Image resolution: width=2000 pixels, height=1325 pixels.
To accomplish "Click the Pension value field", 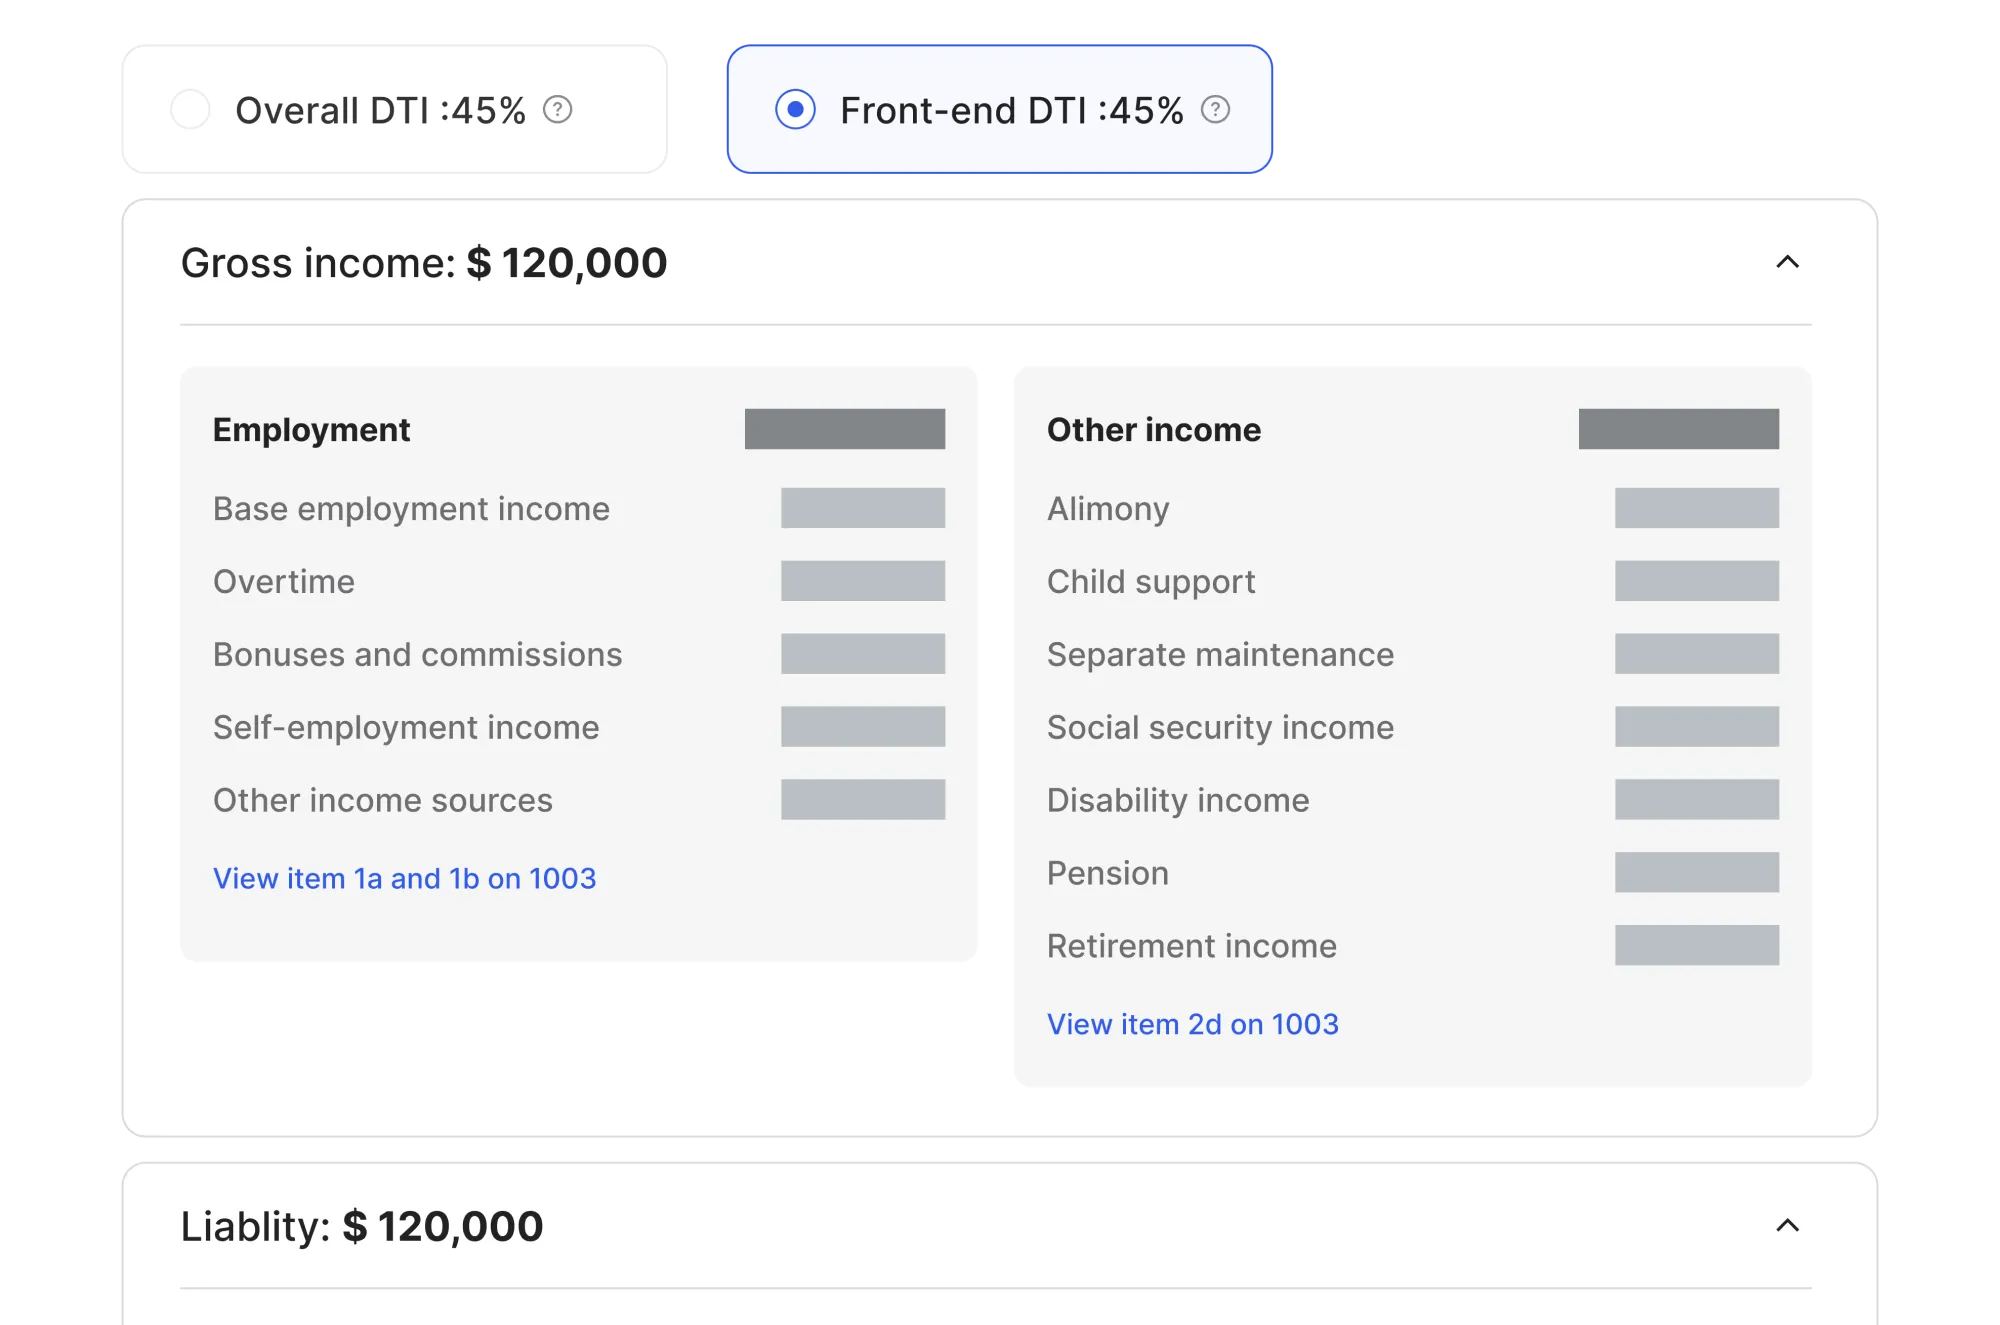I will tap(1697, 872).
